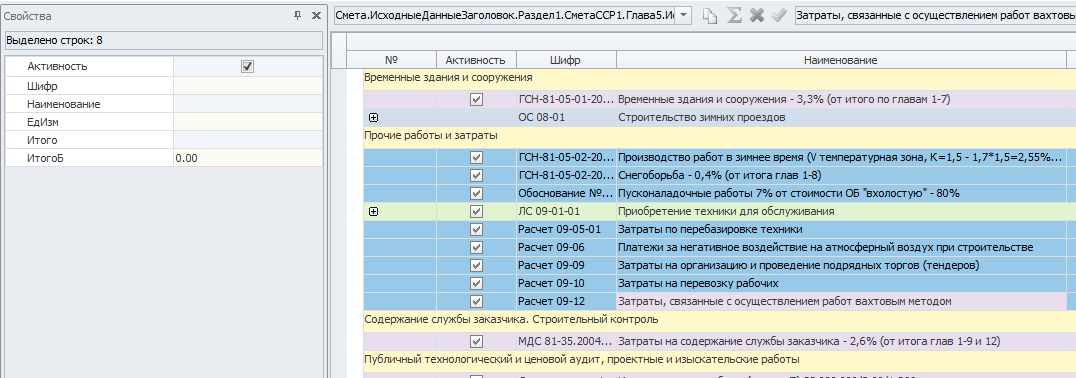Click the ОС 08-01 code cell
The image size is (1076, 378).
coord(566,117)
